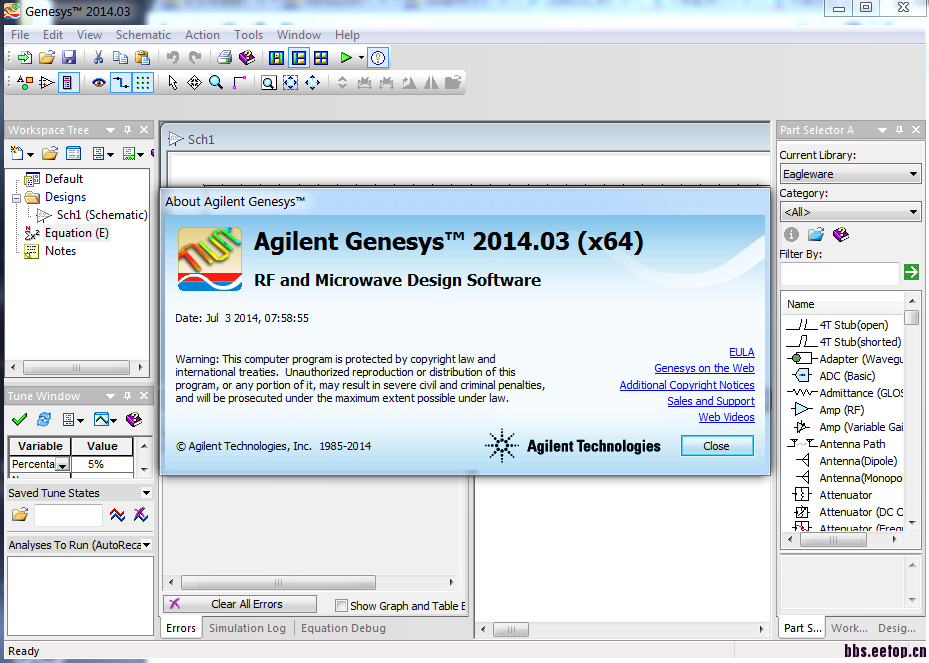The width and height of the screenshot is (929, 663).
Task: Open the Current Library Eagleware dropdown
Action: [850, 174]
